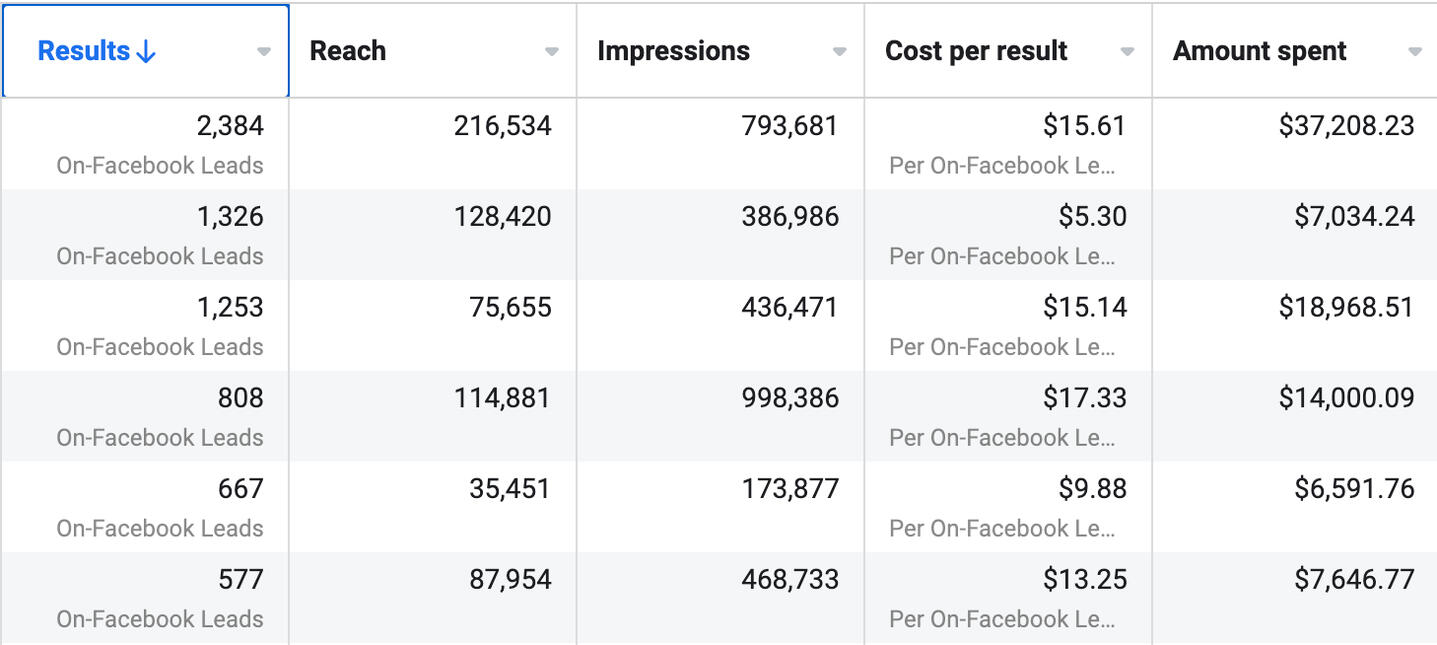Image resolution: width=1437 pixels, height=645 pixels.
Task: Open the Reach column dropdown arrow
Action: tap(552, 52)
